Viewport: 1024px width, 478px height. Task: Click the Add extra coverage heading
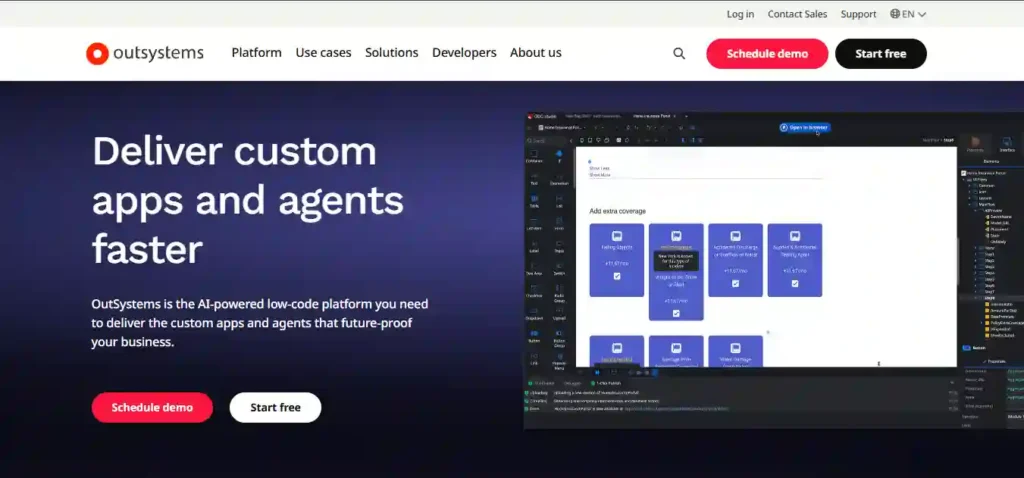click(x=618, y=211)
